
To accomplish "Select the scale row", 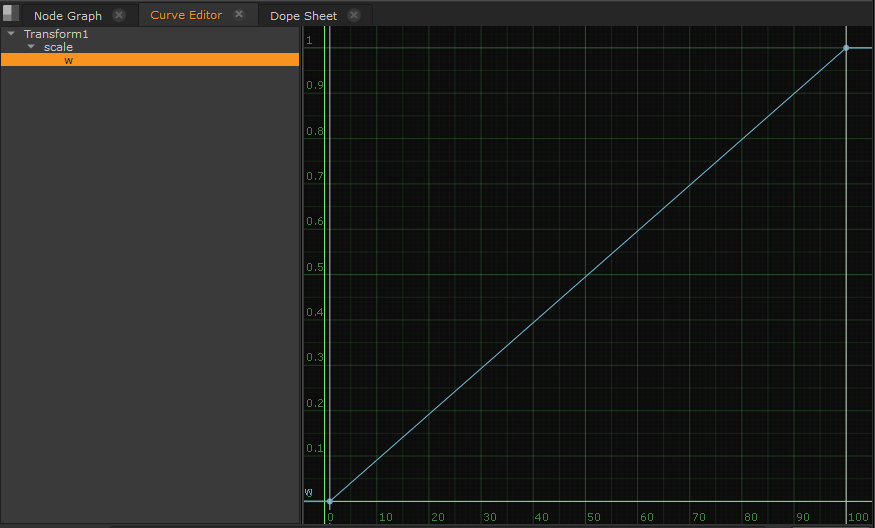I will [x=150, y=47].
